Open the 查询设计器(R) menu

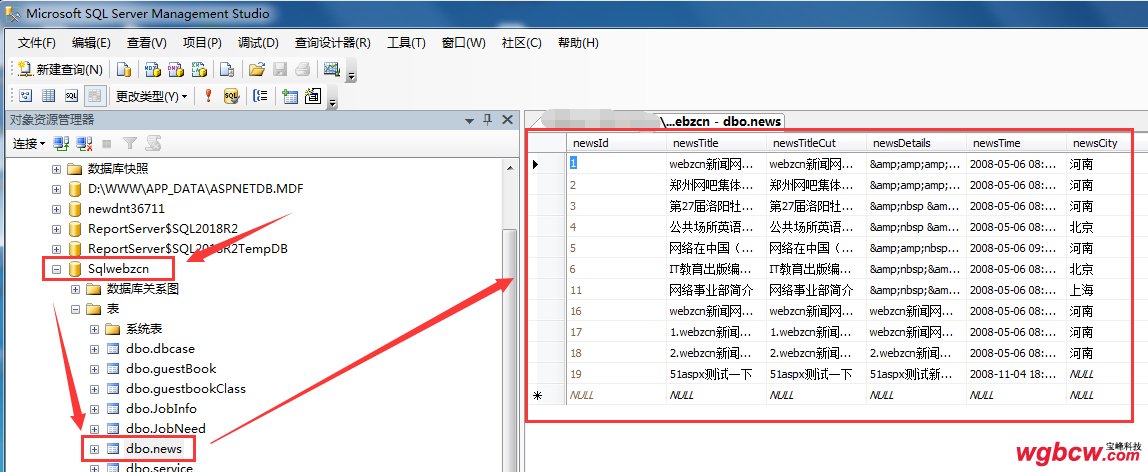tap(332, 42)
